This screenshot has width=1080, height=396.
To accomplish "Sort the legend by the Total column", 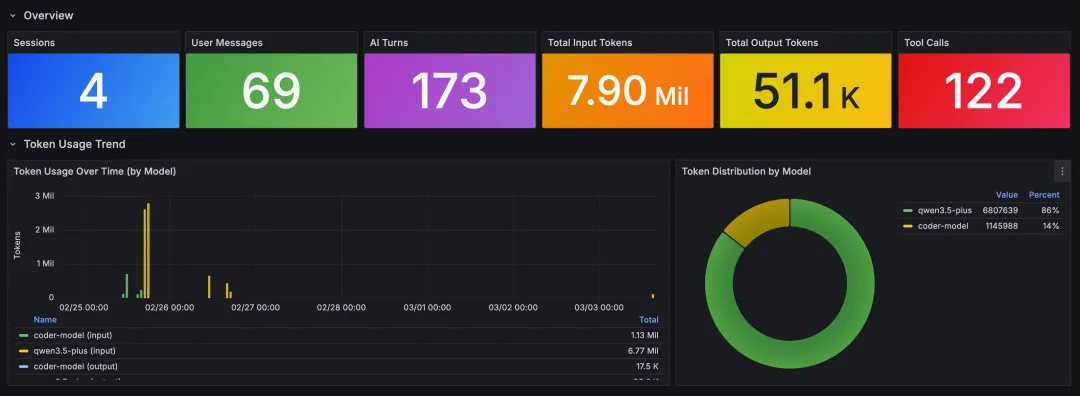I will click(x=648, y=320).
